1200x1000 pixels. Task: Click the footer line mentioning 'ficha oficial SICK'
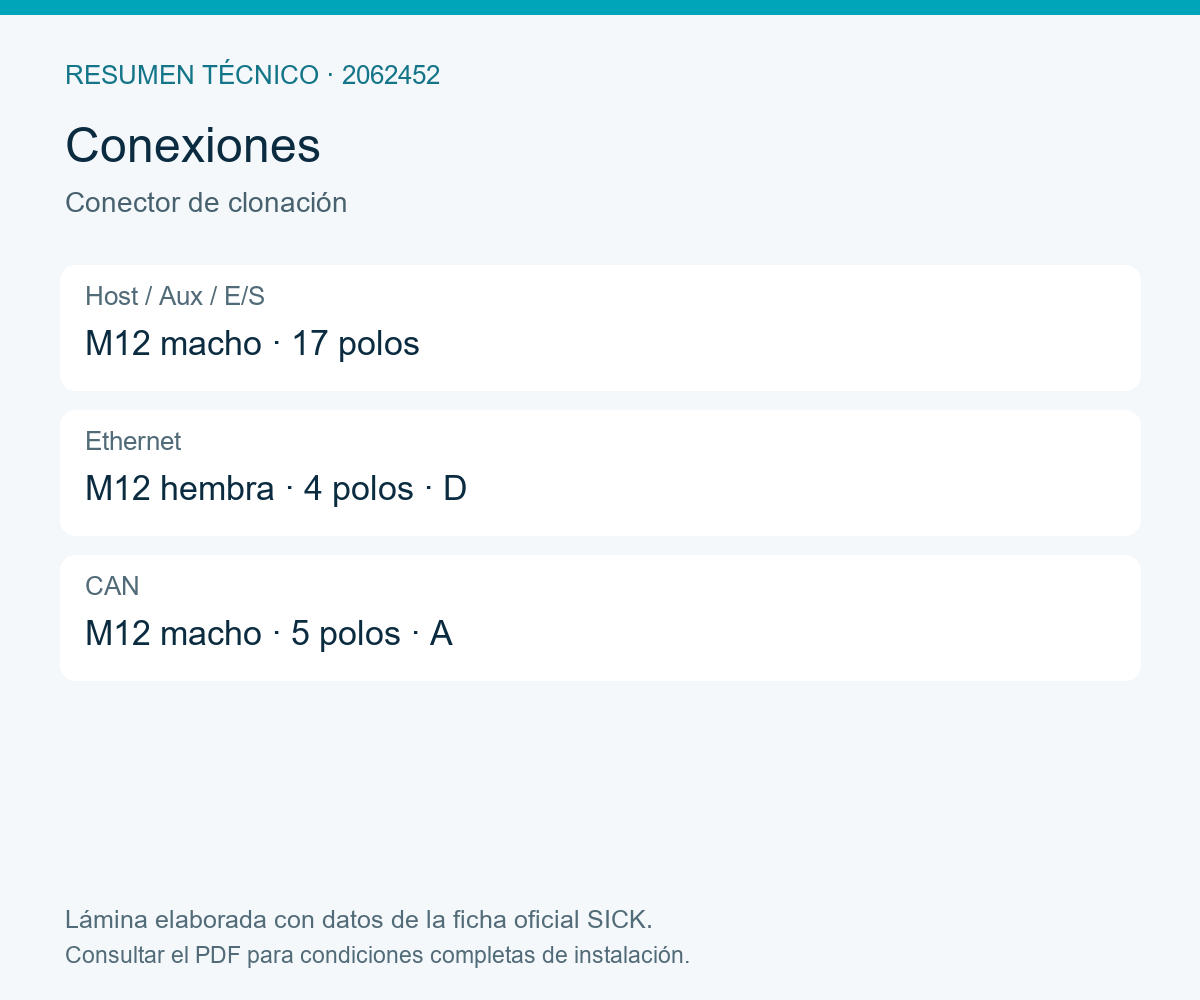click(359, 919)
